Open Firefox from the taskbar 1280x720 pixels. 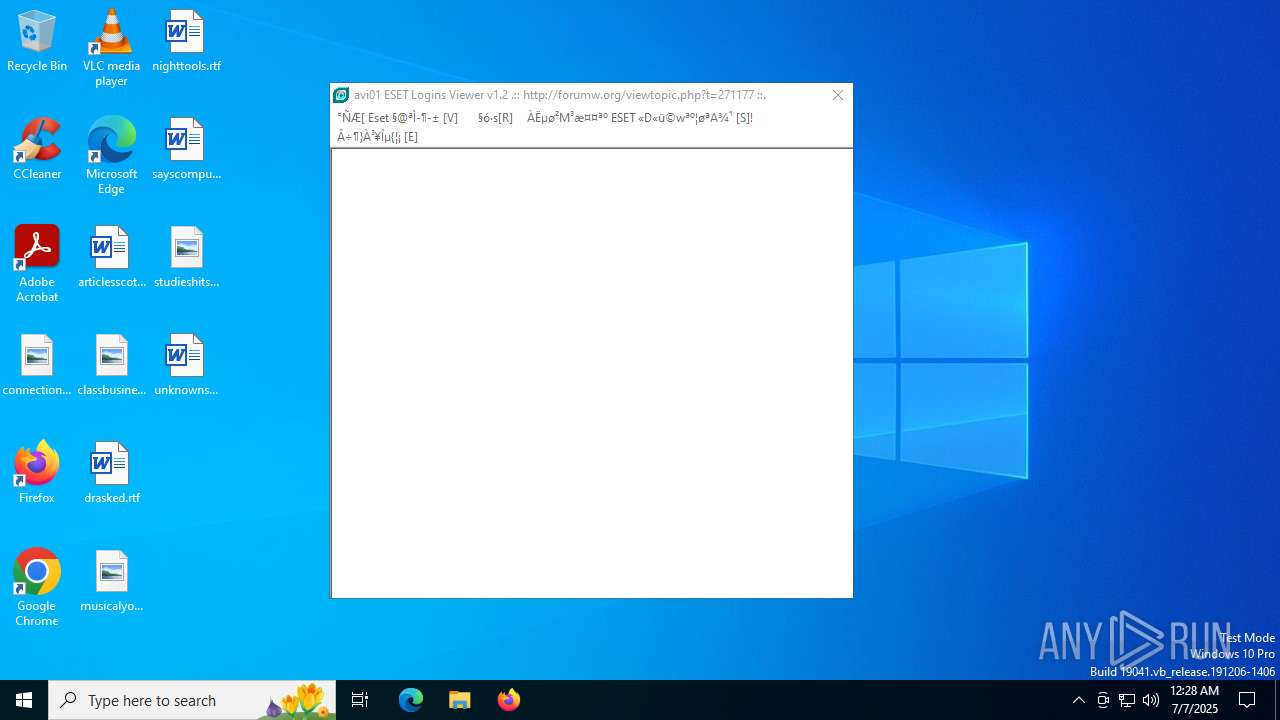509,700
